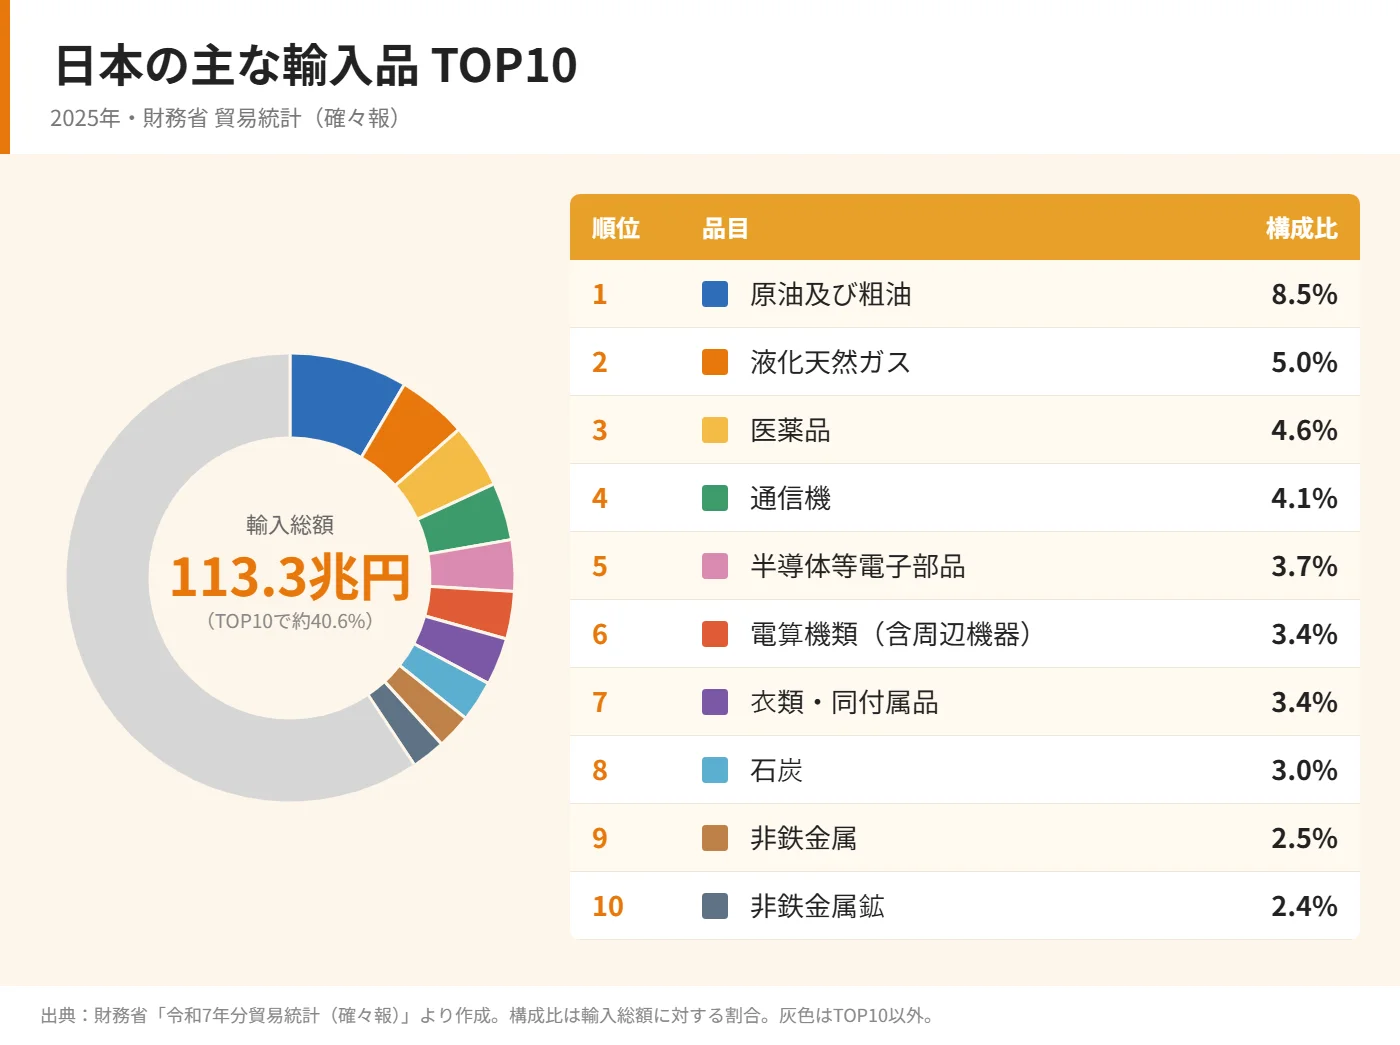Click the slate swatch beside 非鉄金属鉱
Viewport: 1400px width, 1045px height.
(x=715, y=906)
